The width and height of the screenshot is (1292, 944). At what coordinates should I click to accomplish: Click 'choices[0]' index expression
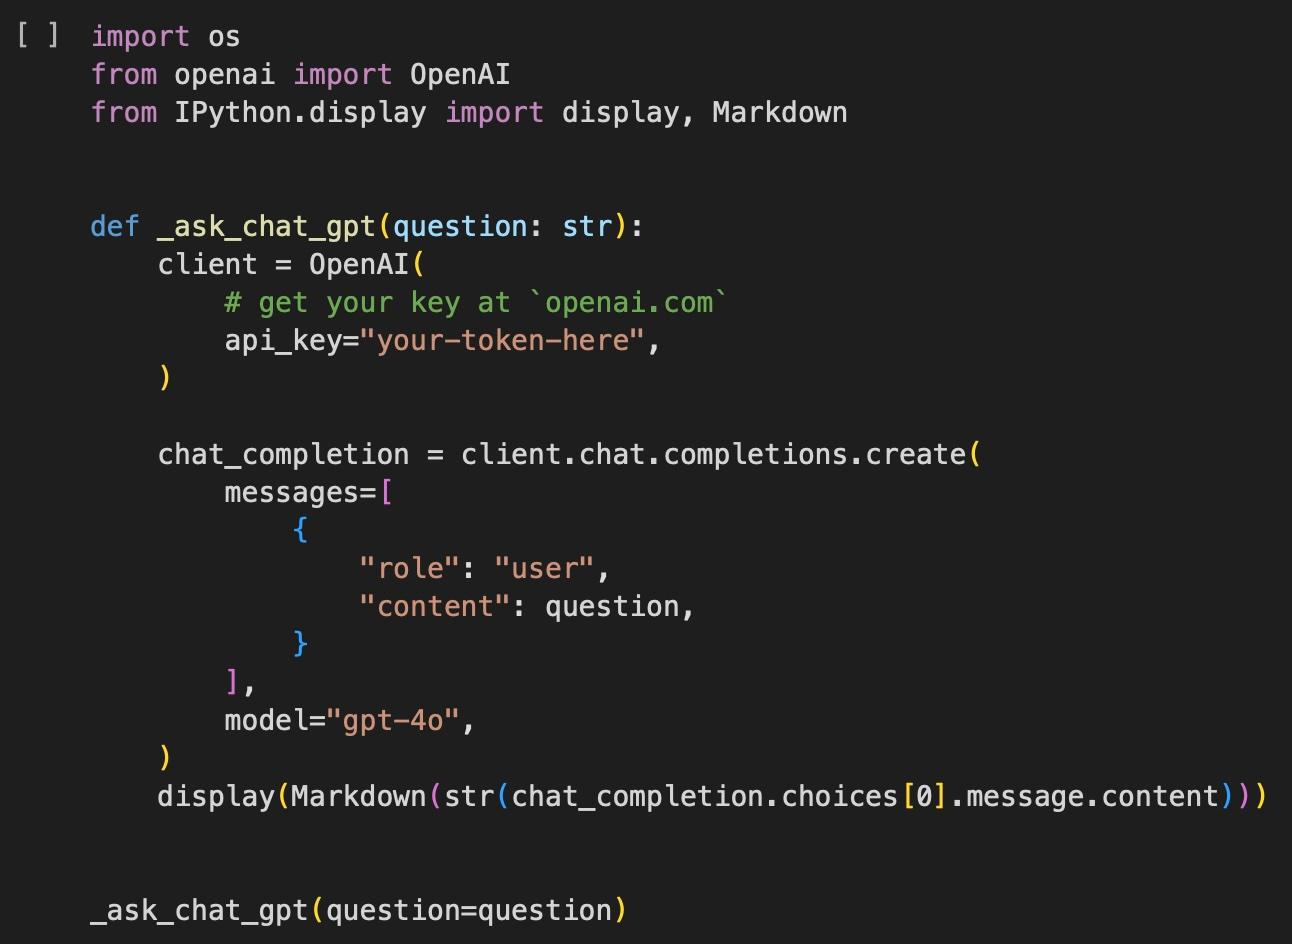tap(864, 797)
